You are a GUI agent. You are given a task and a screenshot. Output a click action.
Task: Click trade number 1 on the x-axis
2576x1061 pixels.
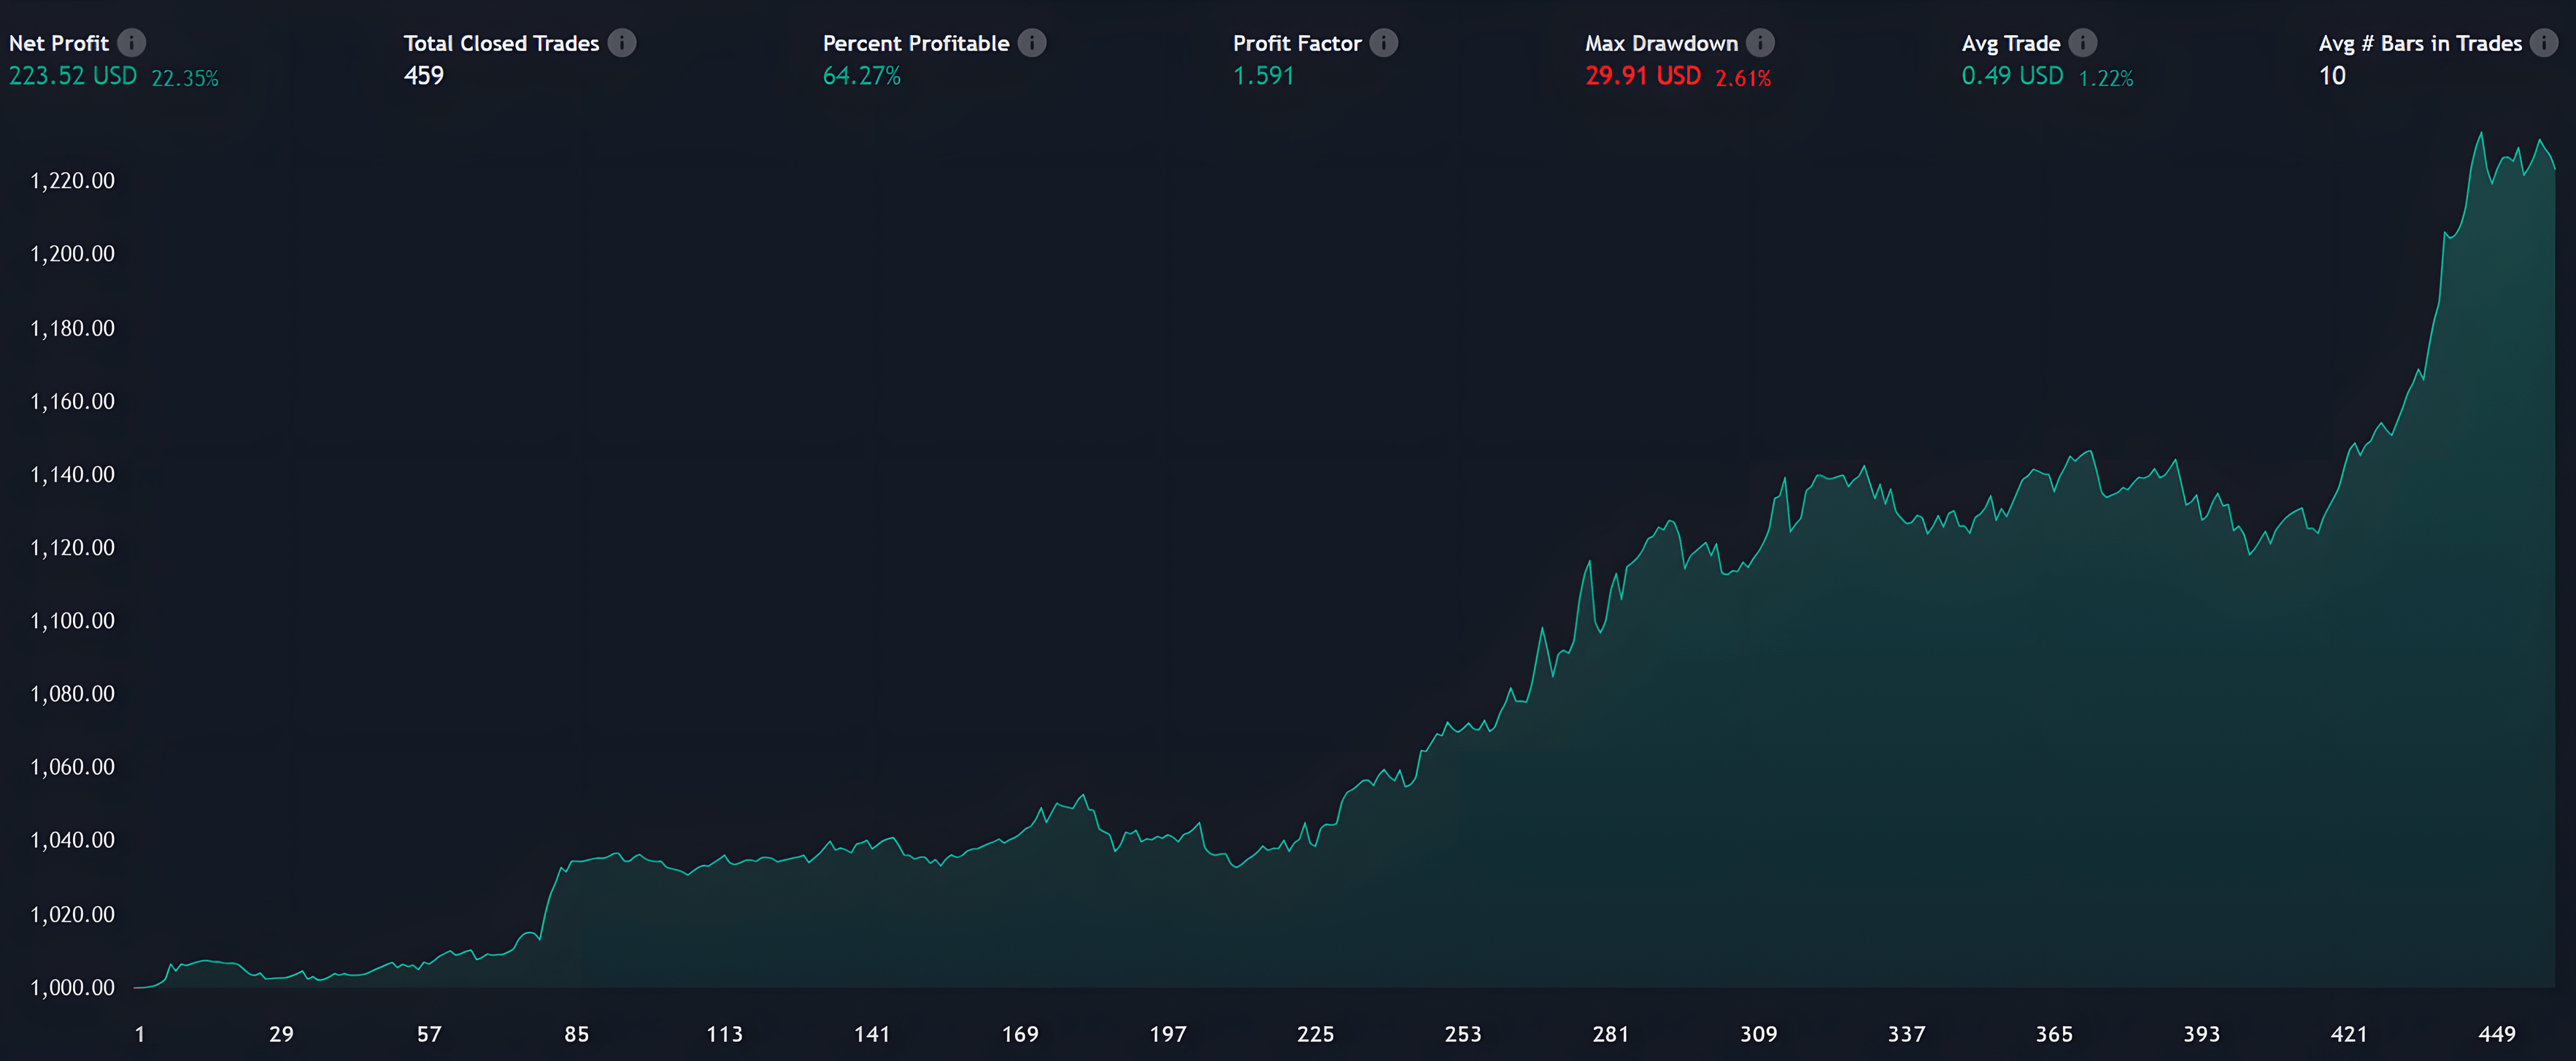click(x=140, y=1034)
